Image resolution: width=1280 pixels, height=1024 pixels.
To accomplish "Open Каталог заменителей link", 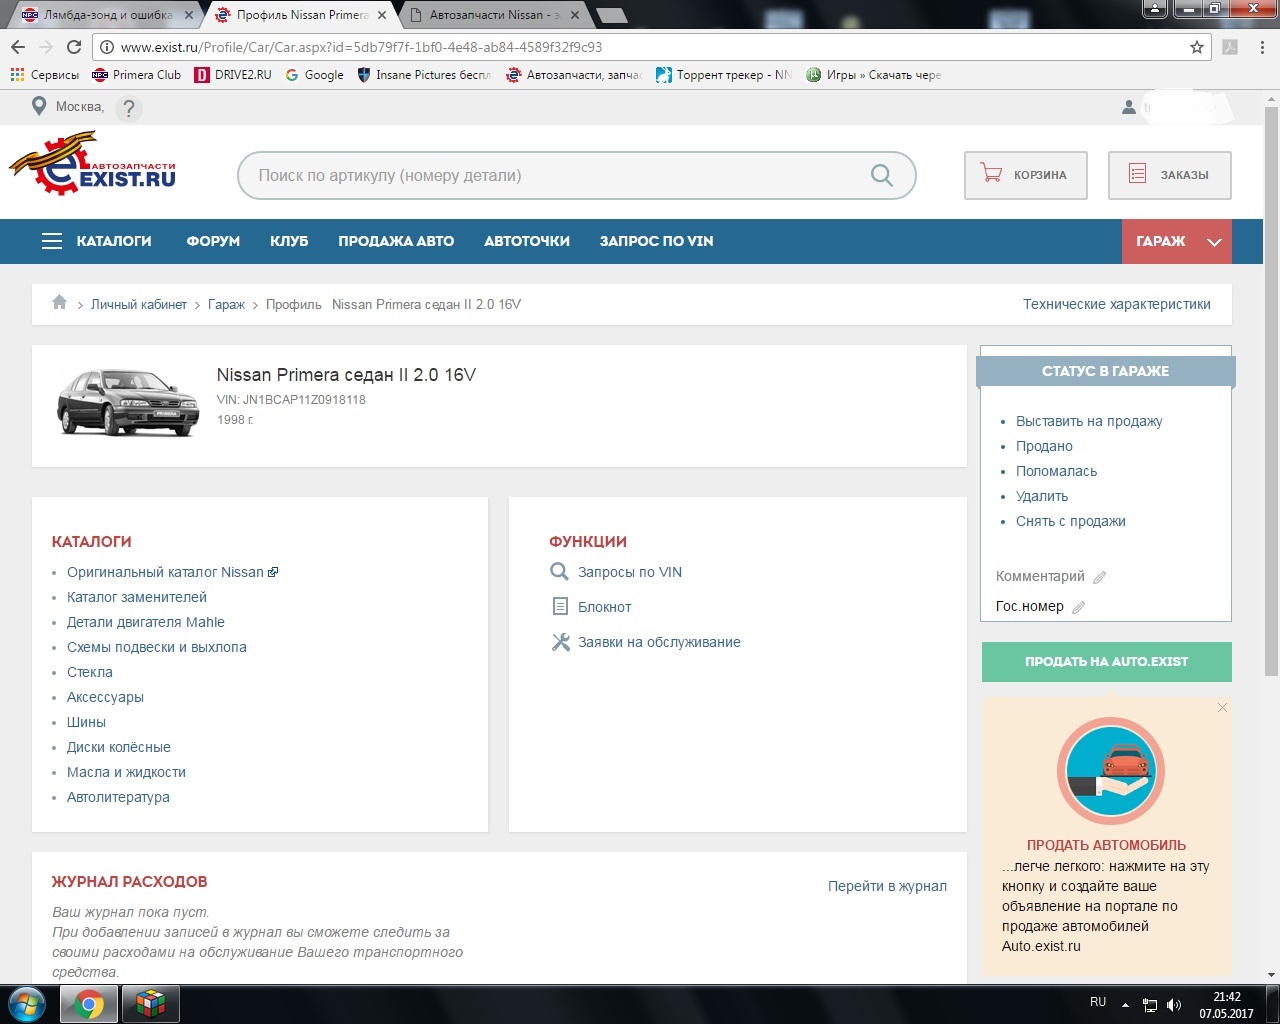I will [137, 597].
